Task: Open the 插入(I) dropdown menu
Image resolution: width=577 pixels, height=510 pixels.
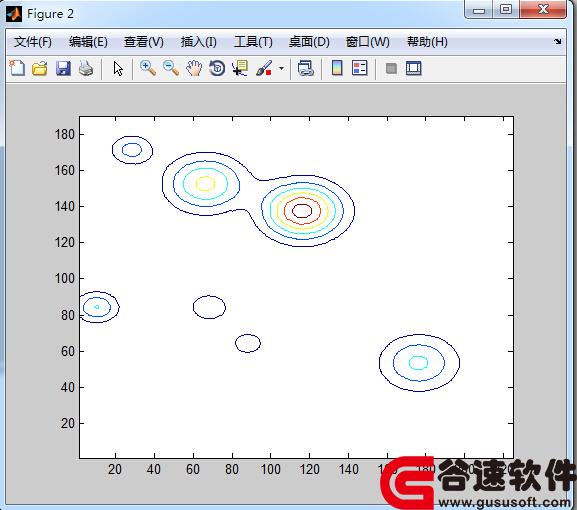Action: (199, 42)
